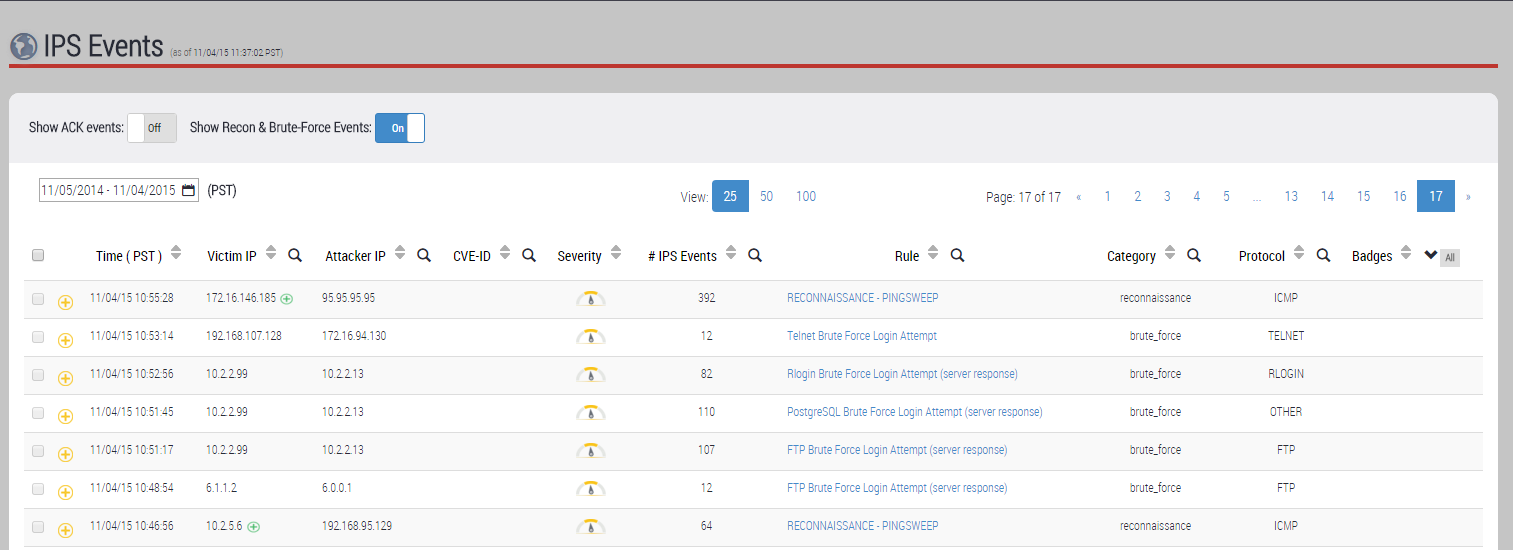Tick the 11/04/15 10:48:54 row checkbox
This screenshot has width=1513, height=550.
coord(38,488)
